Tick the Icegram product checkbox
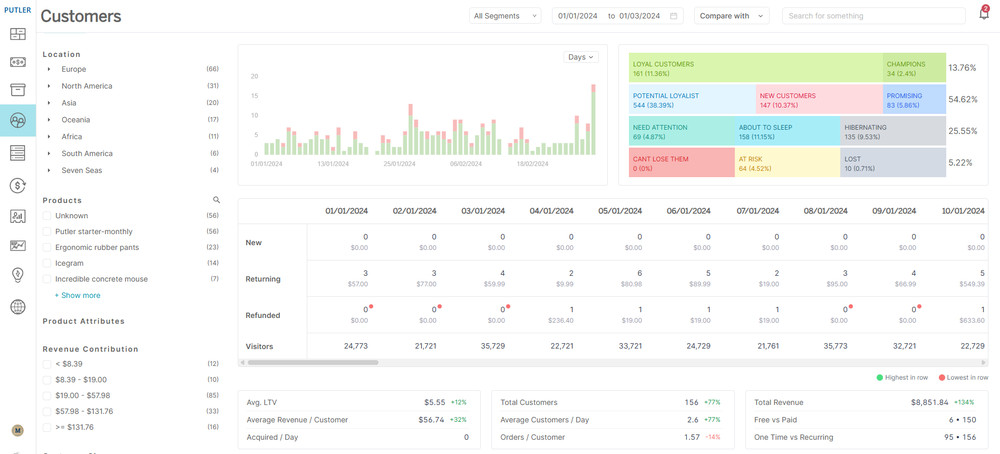1000x454 pixels. click(47, 263)
